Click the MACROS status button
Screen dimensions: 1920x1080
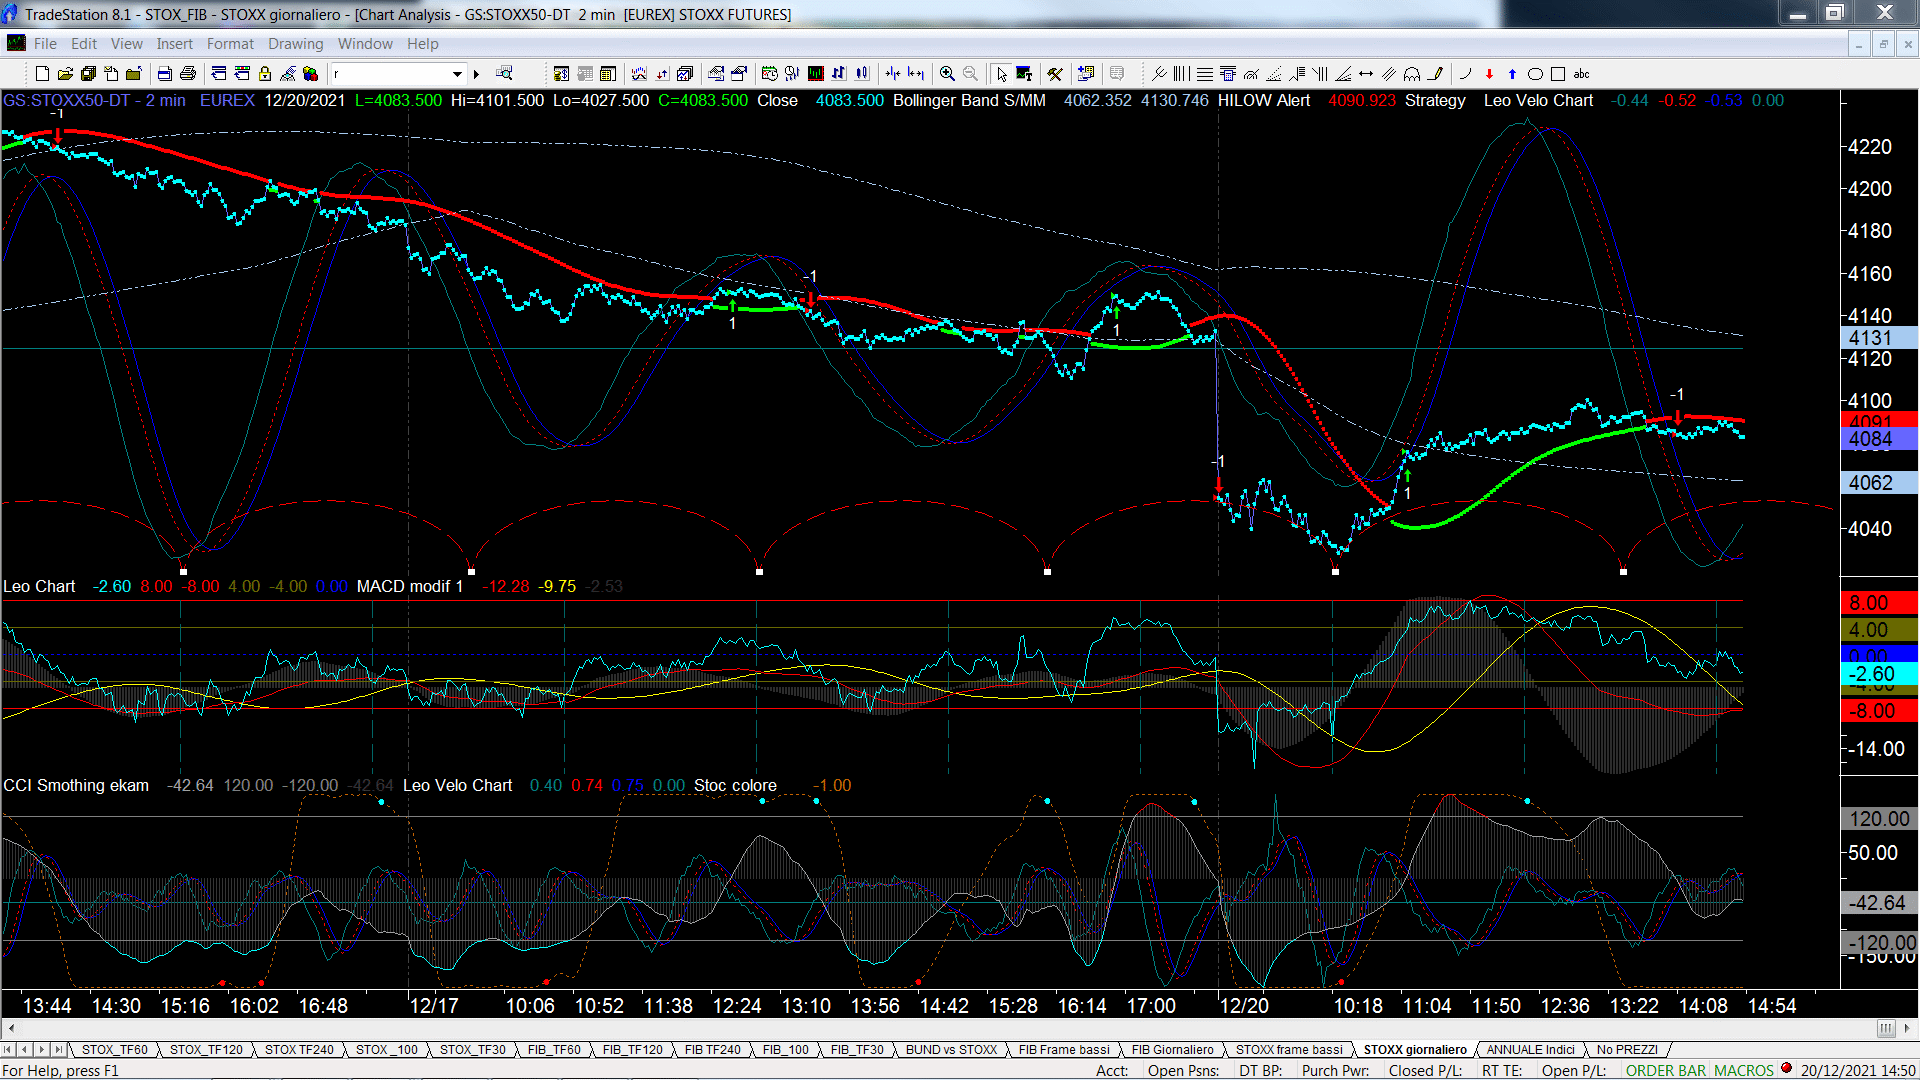(x=1743, y=1071)
